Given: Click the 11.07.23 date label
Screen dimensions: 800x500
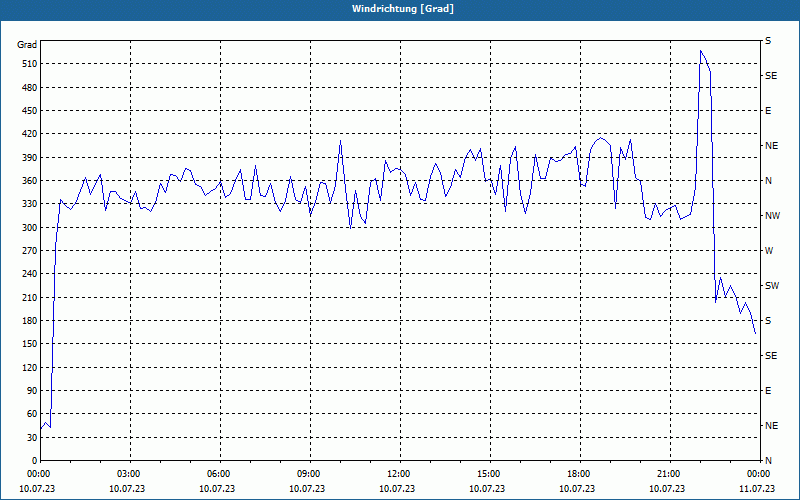Looking at the screenshot, I should pyautogui.click(x=758, y=489).
